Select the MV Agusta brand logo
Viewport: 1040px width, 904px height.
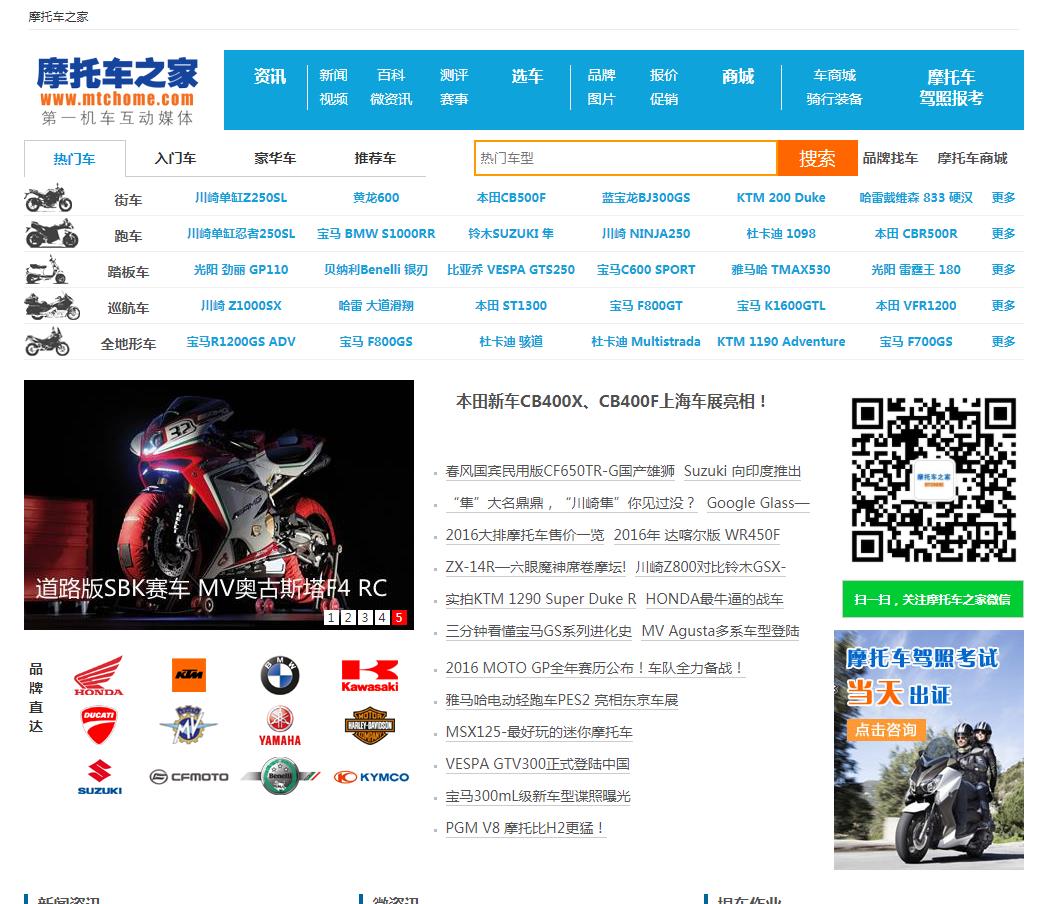point(189,724)
